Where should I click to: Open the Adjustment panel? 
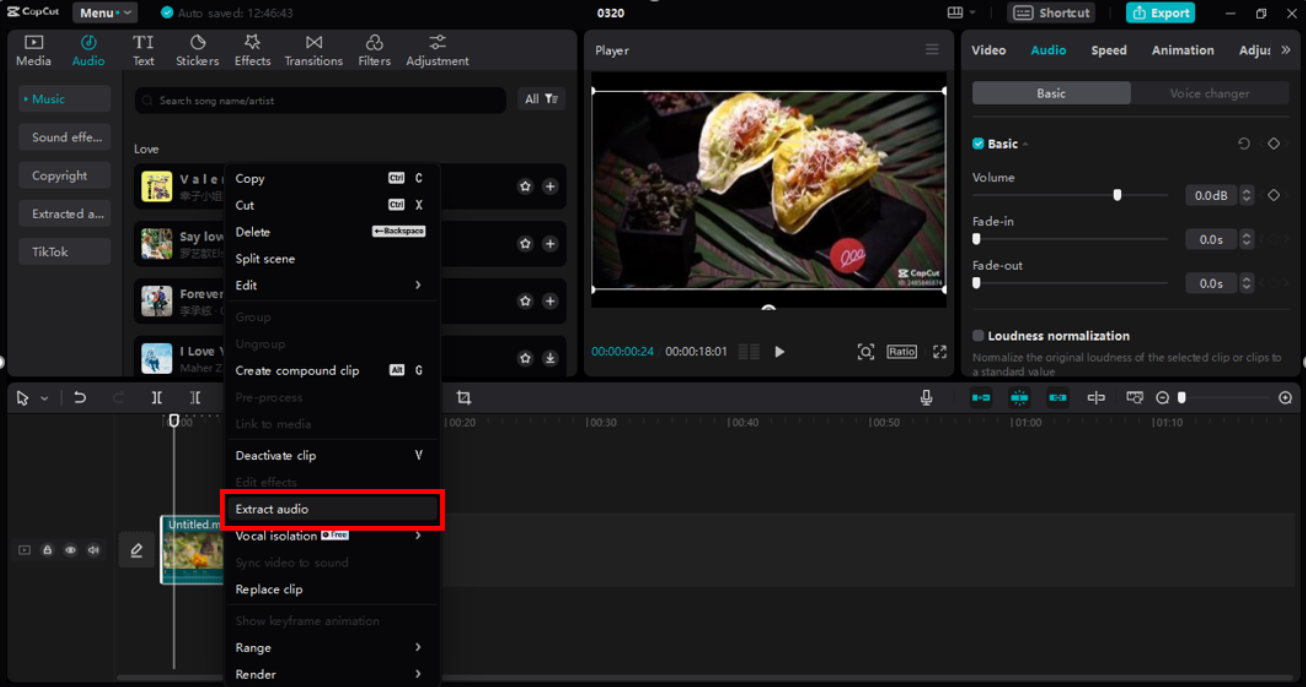coord(437,50)
